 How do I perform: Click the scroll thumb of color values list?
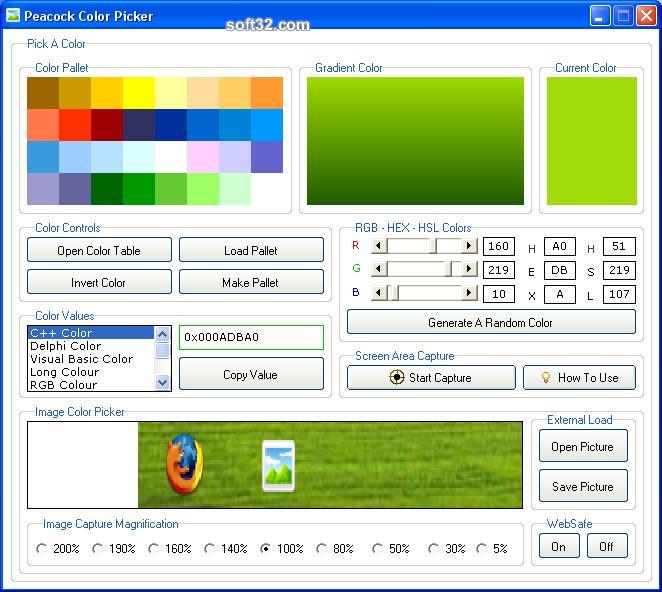[x=163, y=350]
